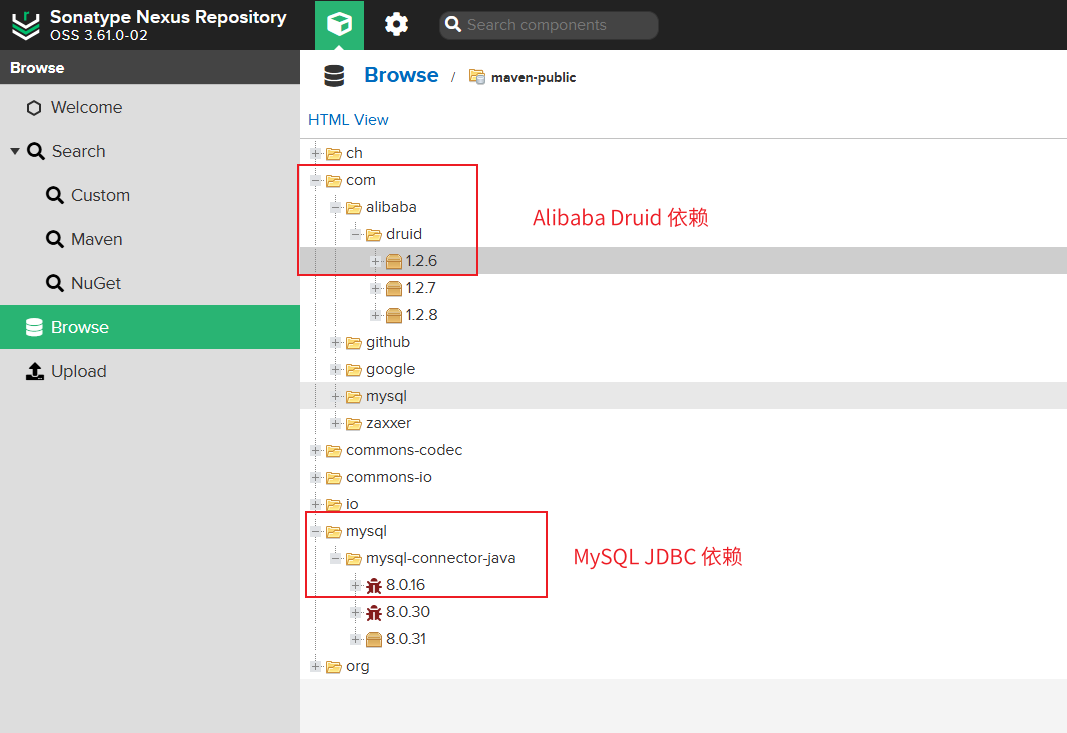This screenshot has height=733, width=1067.
Task: Click the druid 1.2.7 package icon
Action: (394, 288)
